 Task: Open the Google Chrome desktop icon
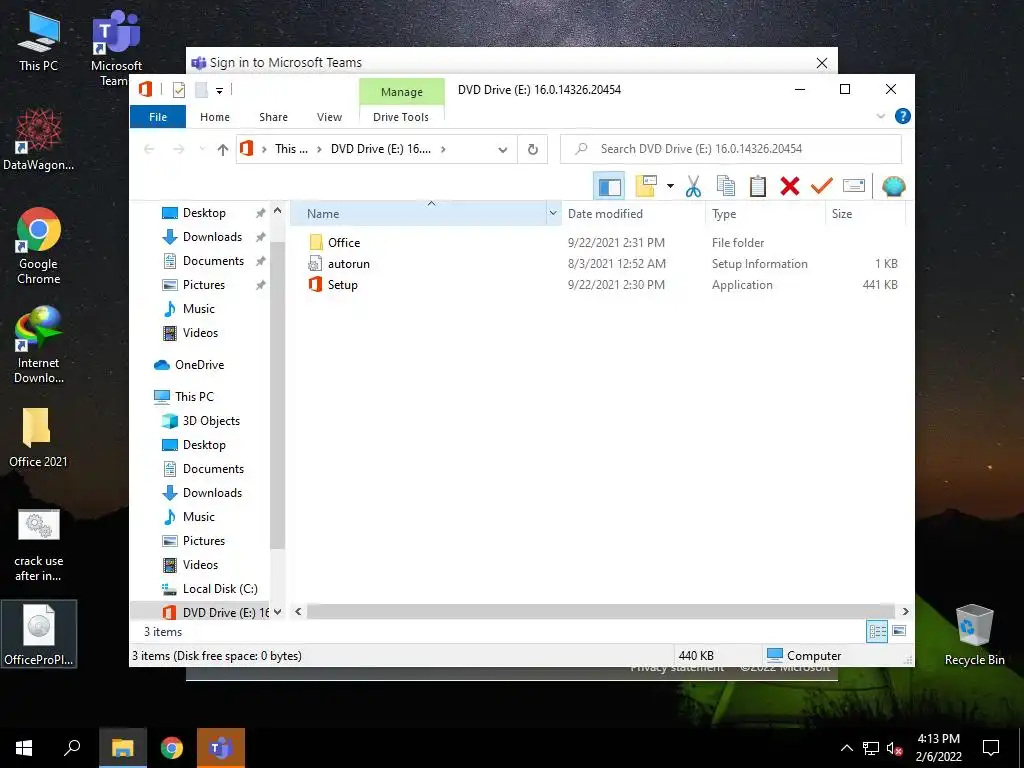point(39,246)
